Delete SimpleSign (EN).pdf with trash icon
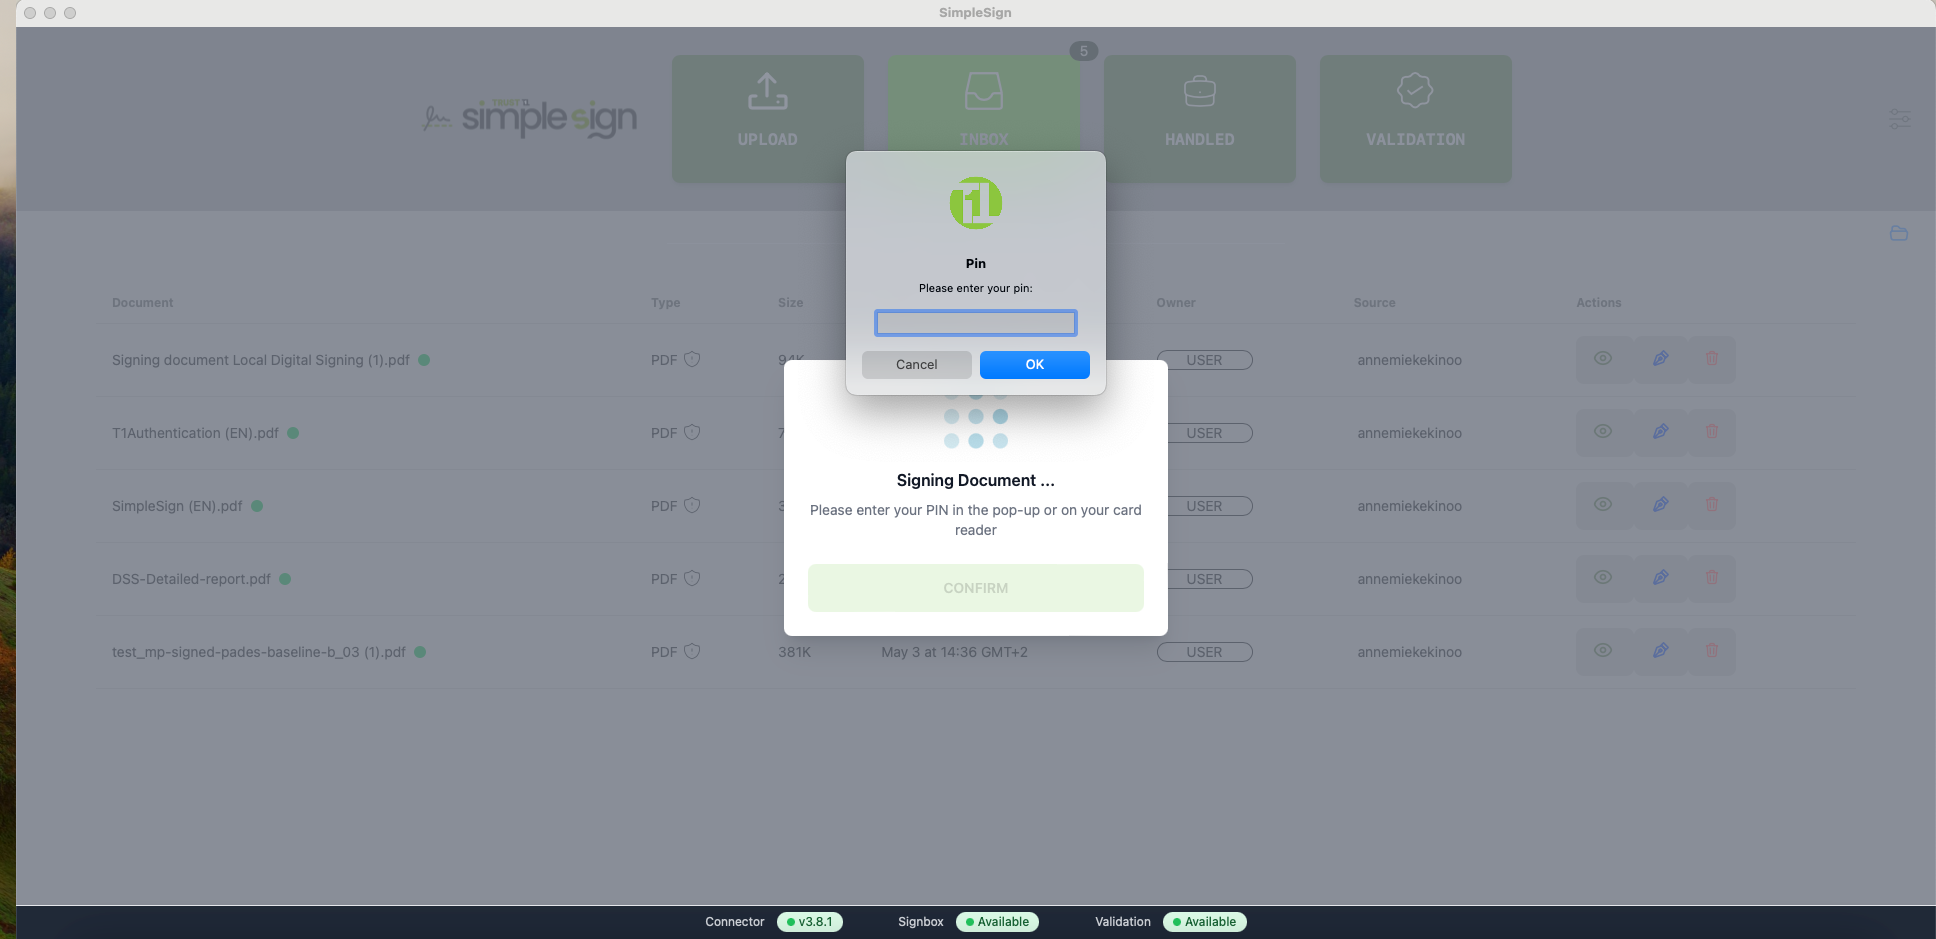The height and width of the screenshot is (939, 1936). click(1712, 505)
